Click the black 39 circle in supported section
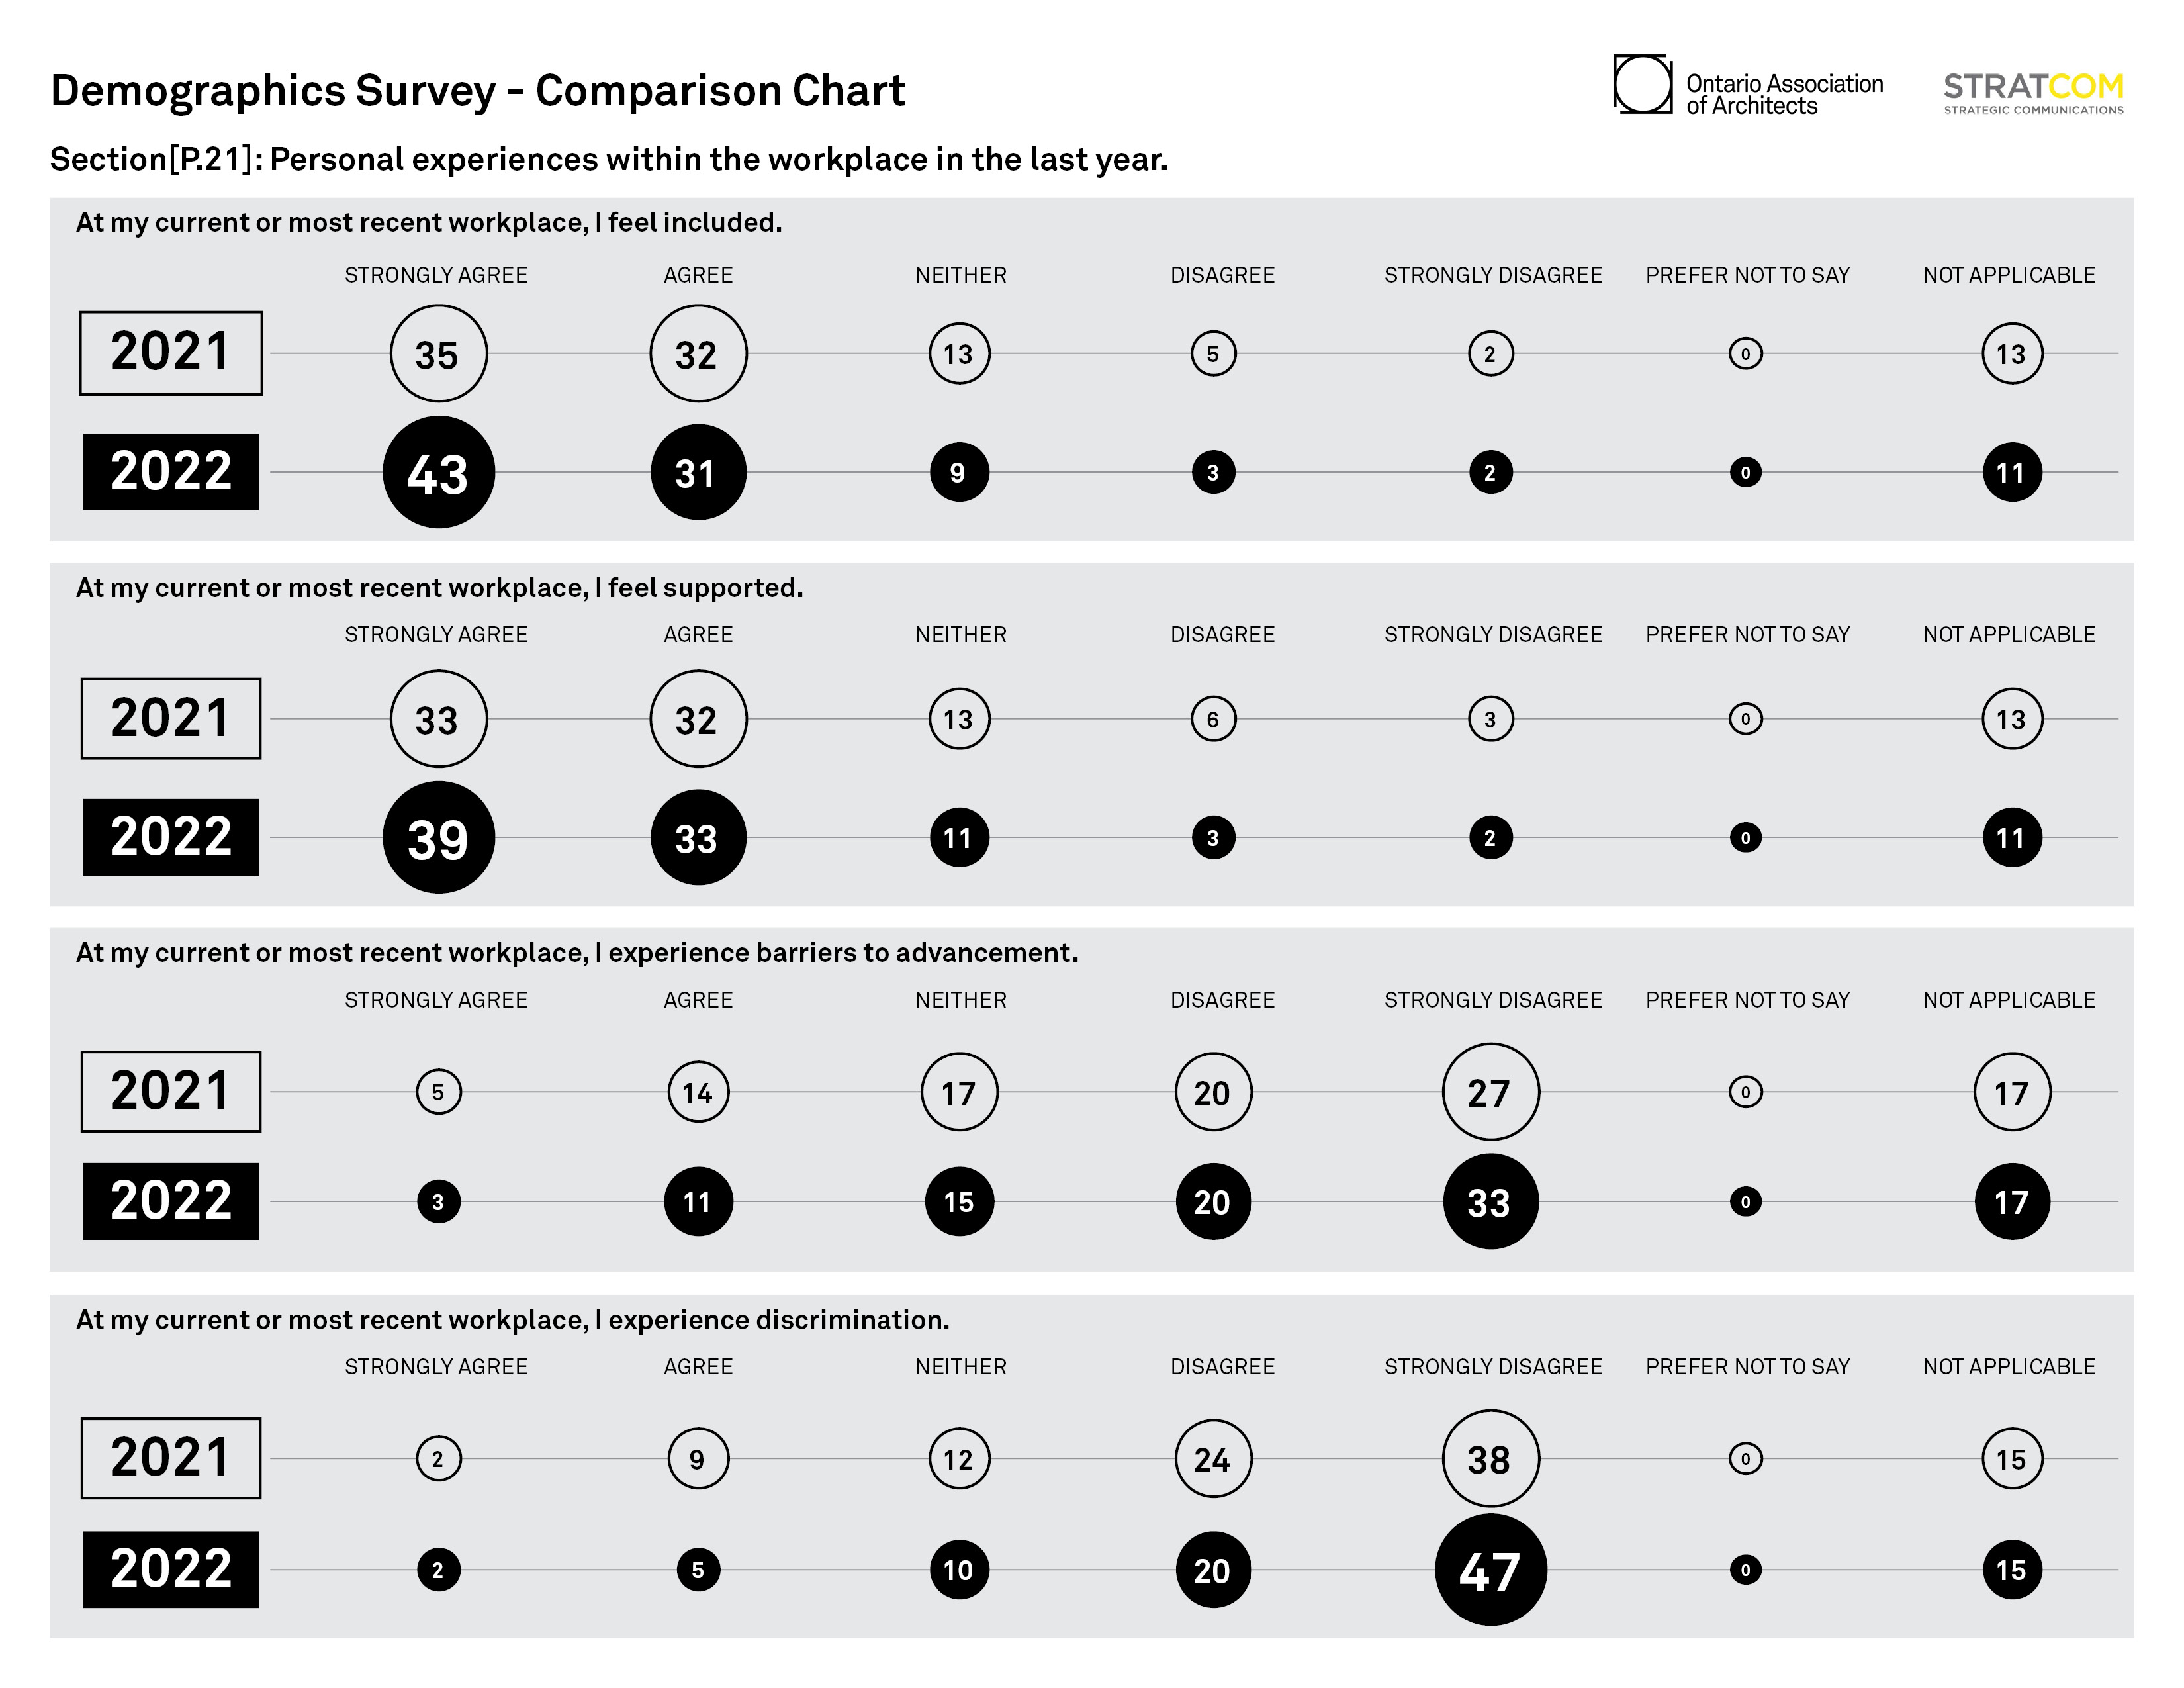The width and height of the screenshot is (2184, 1688). [439, 837]
